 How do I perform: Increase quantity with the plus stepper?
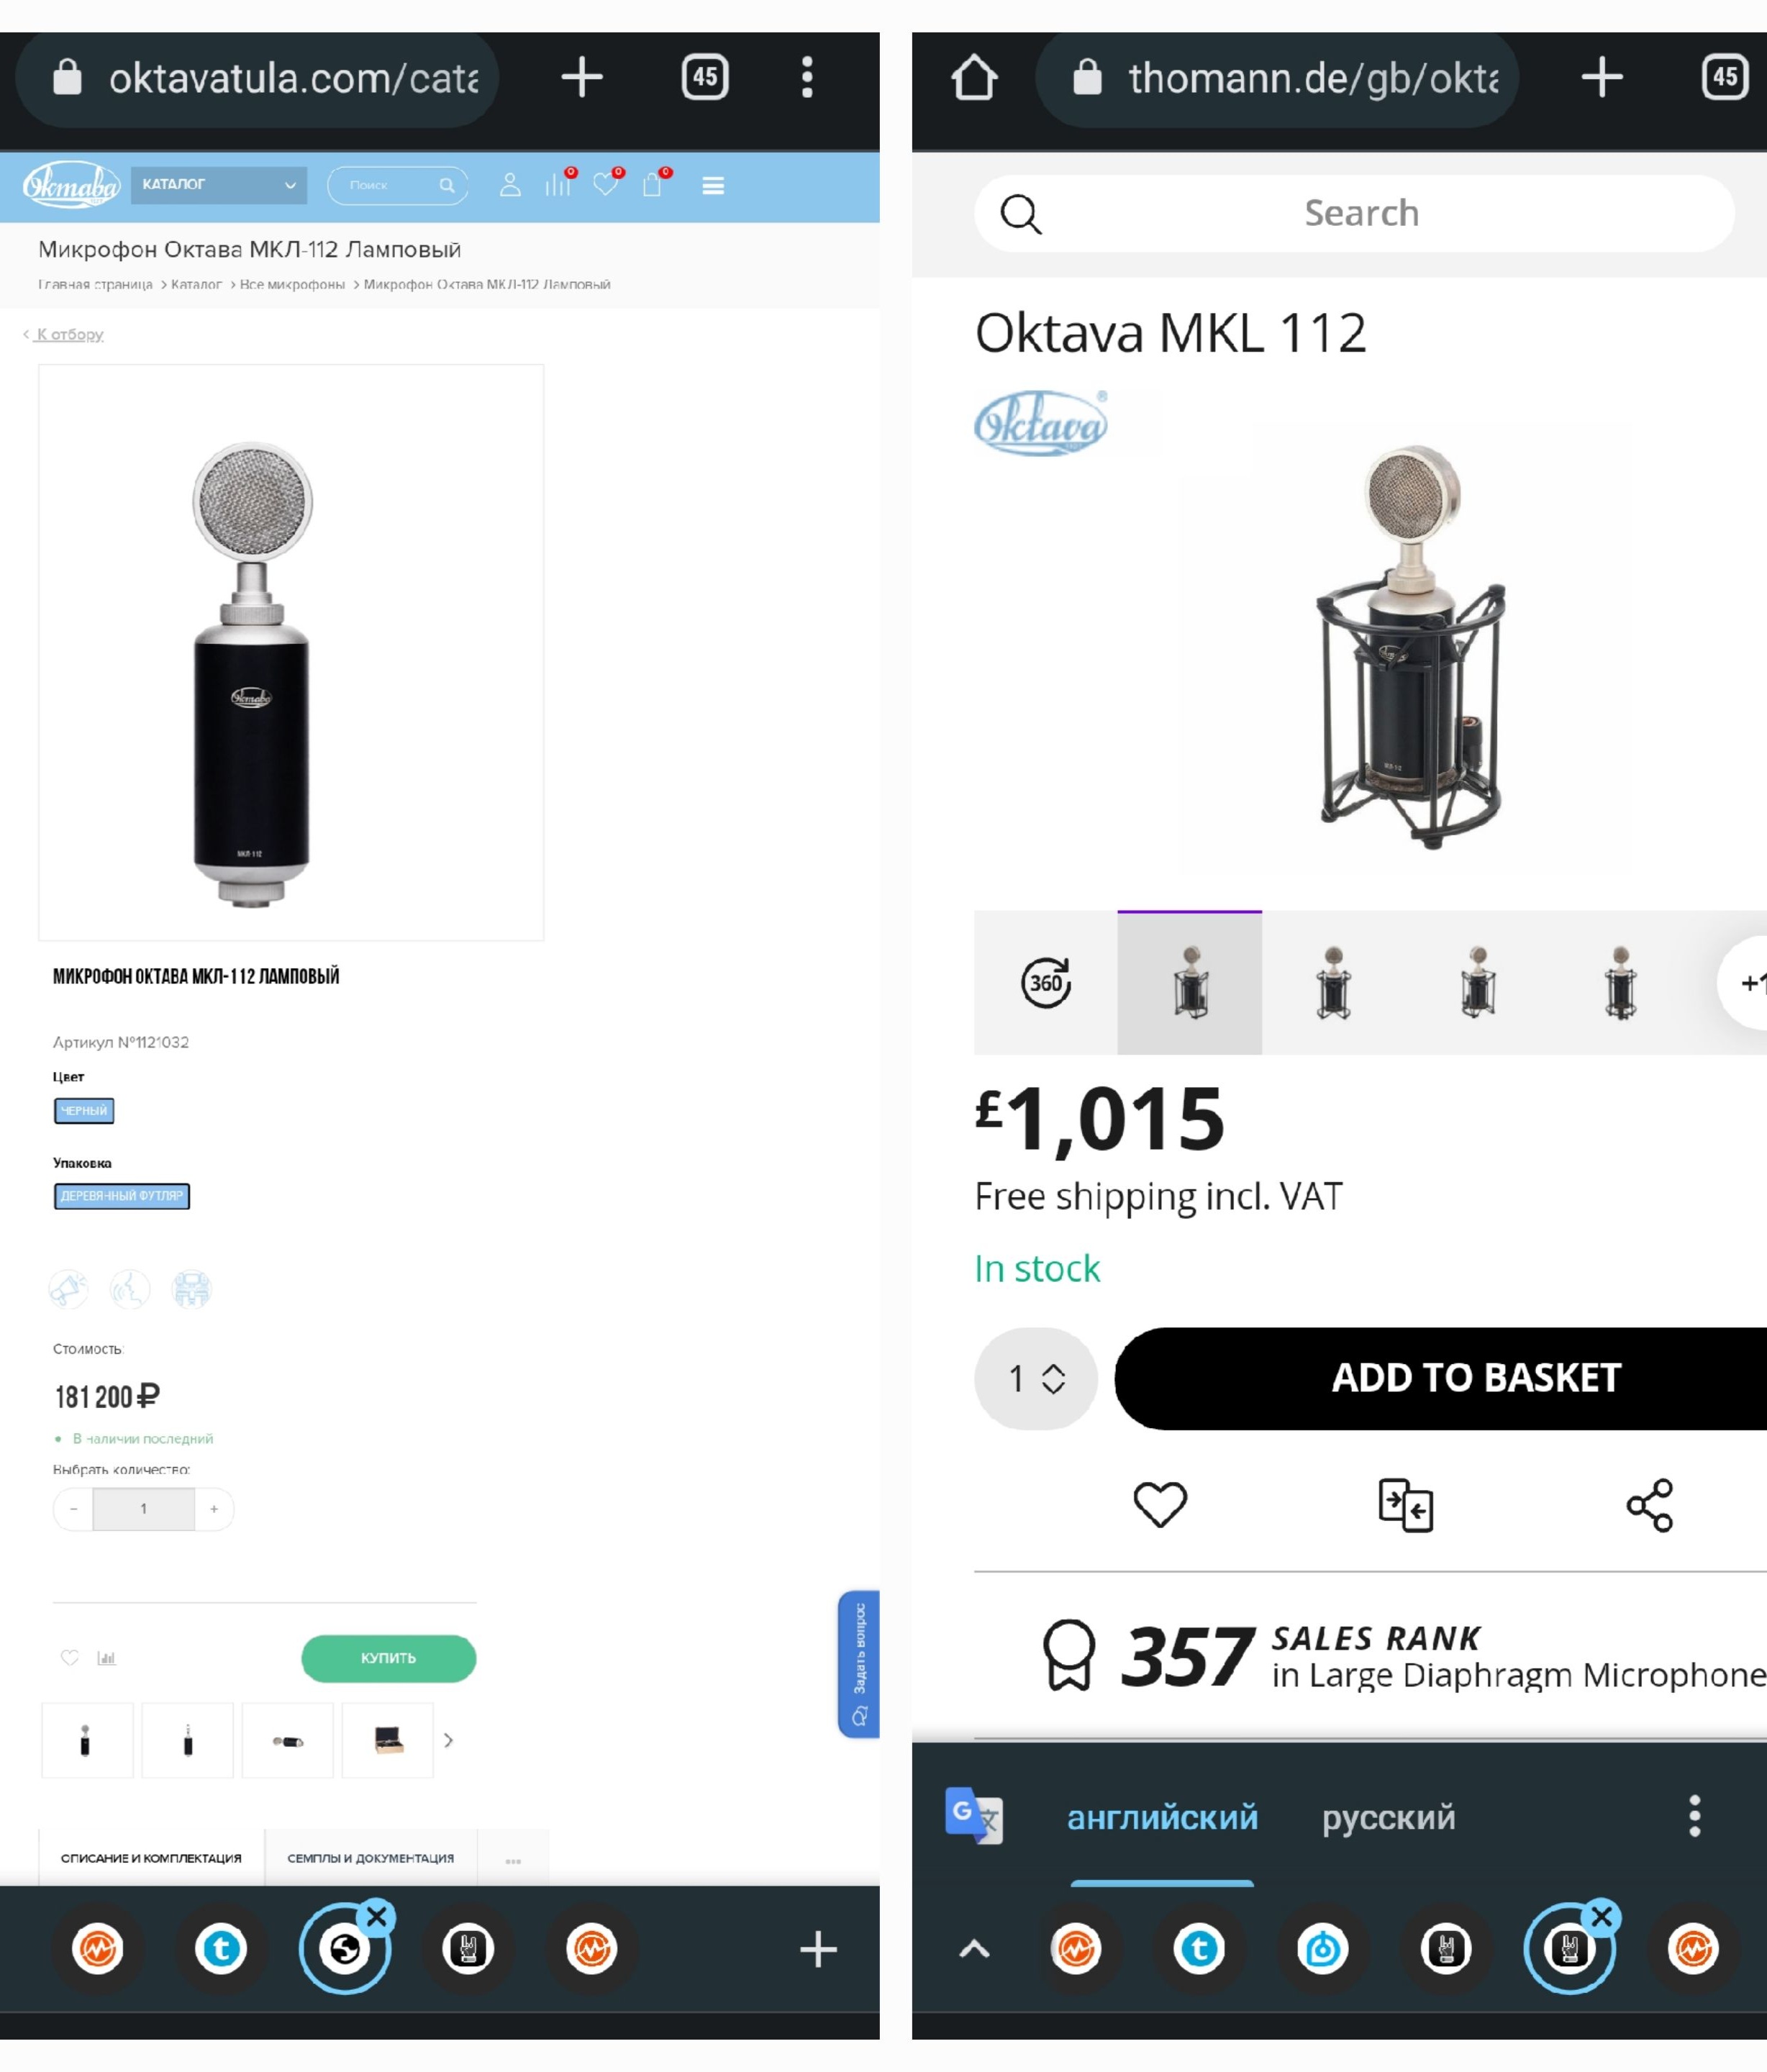pyautogui.click(x=214, y=1509)
